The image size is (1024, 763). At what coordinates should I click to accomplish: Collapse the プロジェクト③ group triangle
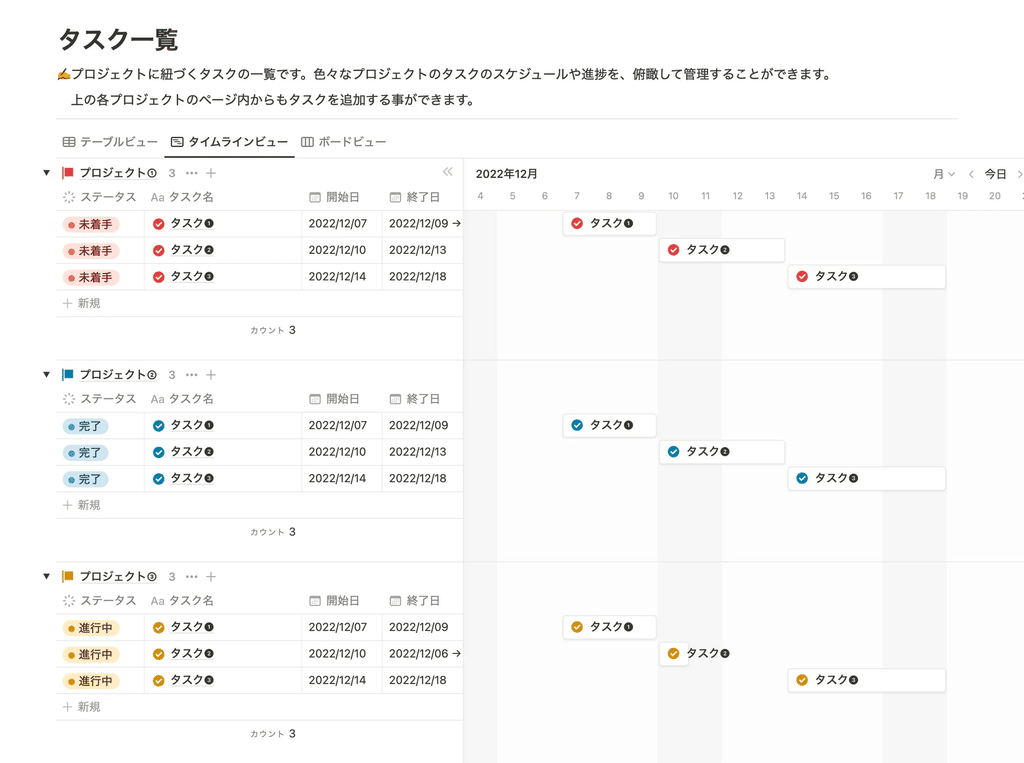46,577
